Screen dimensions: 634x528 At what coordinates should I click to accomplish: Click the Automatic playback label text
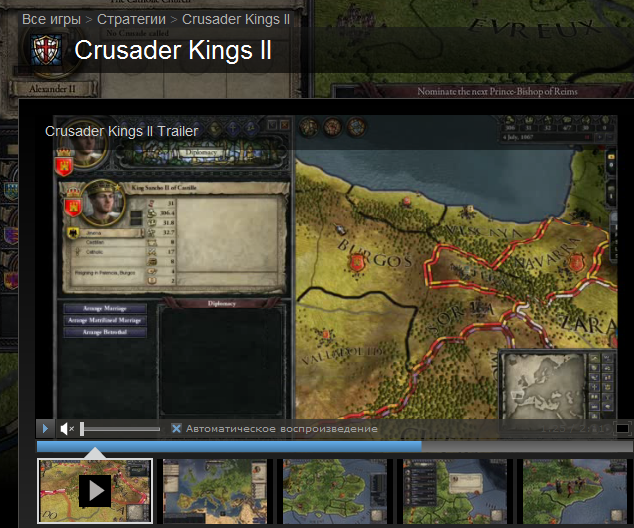[281, 429]
